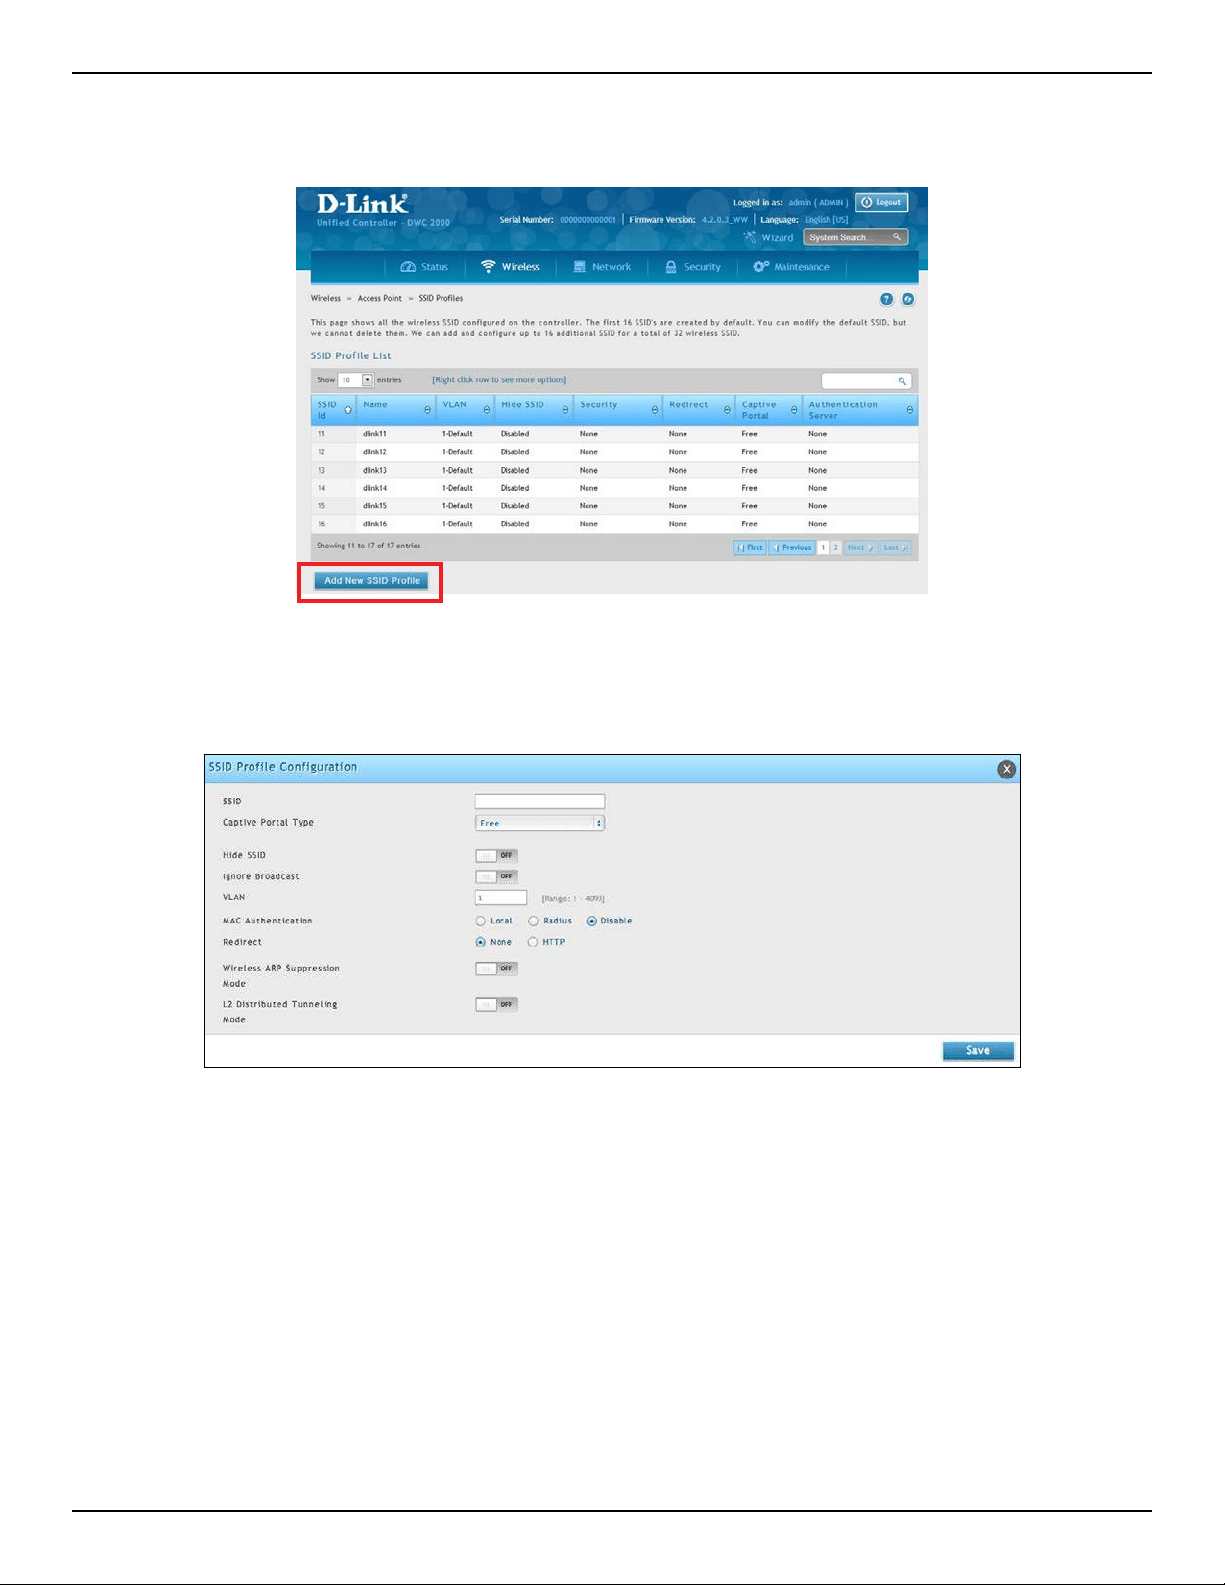Select Radius MAC Authentication radio
This screenshot has height=1585, width=1225.
(534, 921)
